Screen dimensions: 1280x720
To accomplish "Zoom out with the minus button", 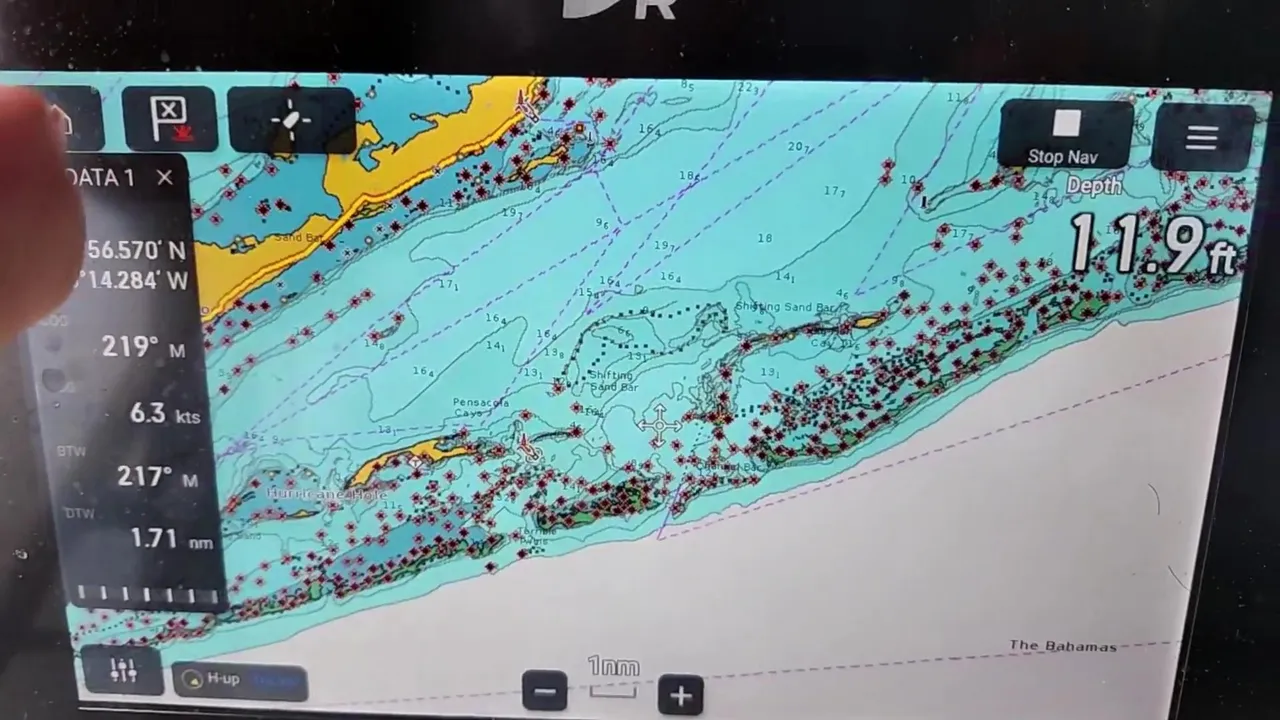I will [x=545, y=691].
